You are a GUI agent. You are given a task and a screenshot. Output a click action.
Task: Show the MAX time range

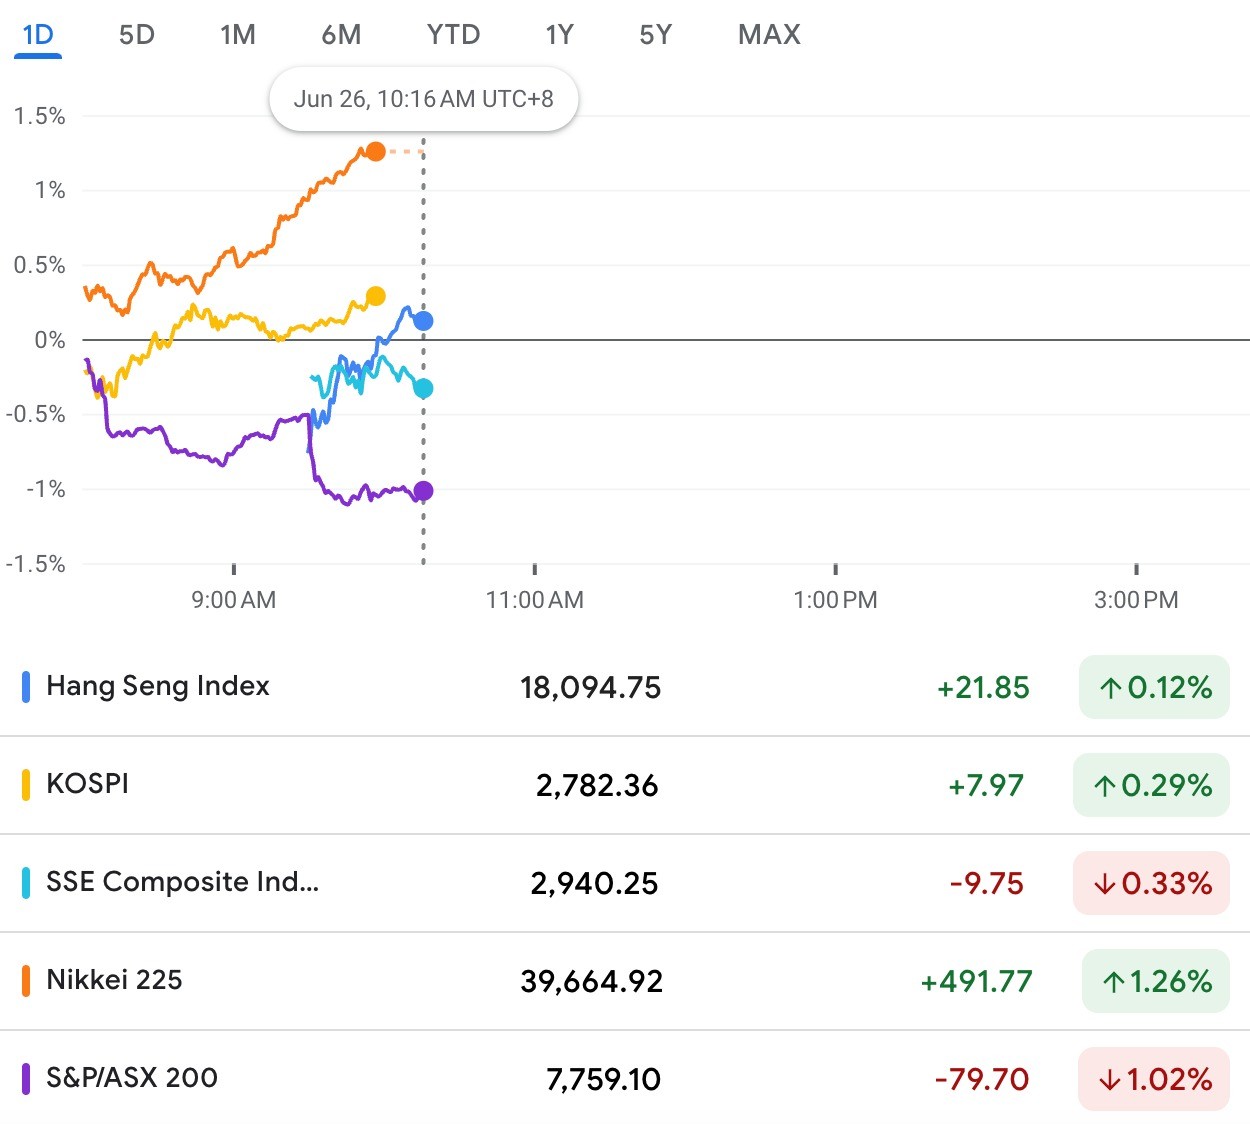[x=769, y=35]
